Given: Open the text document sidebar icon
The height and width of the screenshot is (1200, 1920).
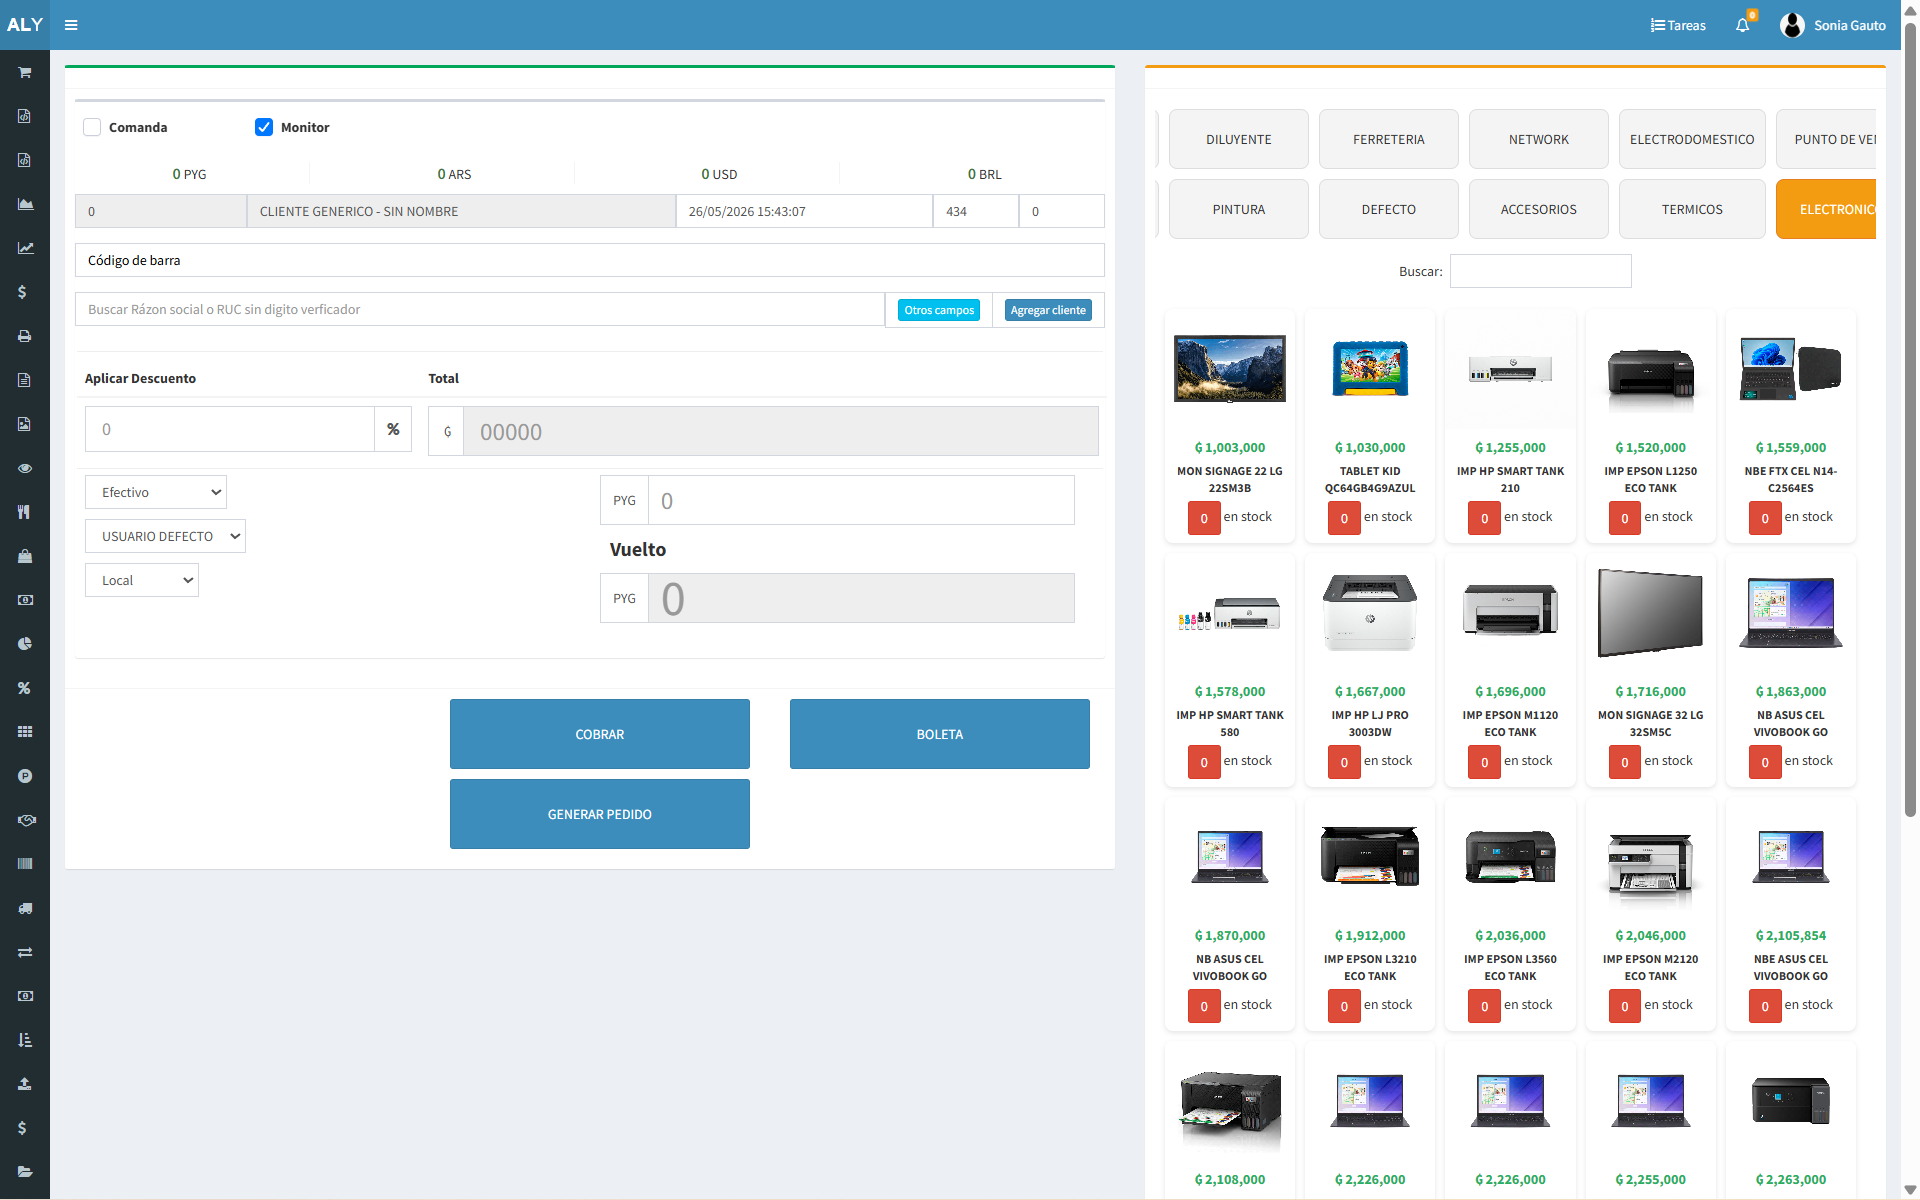Looking at the screenshot, I should click(x=25, y=380).
